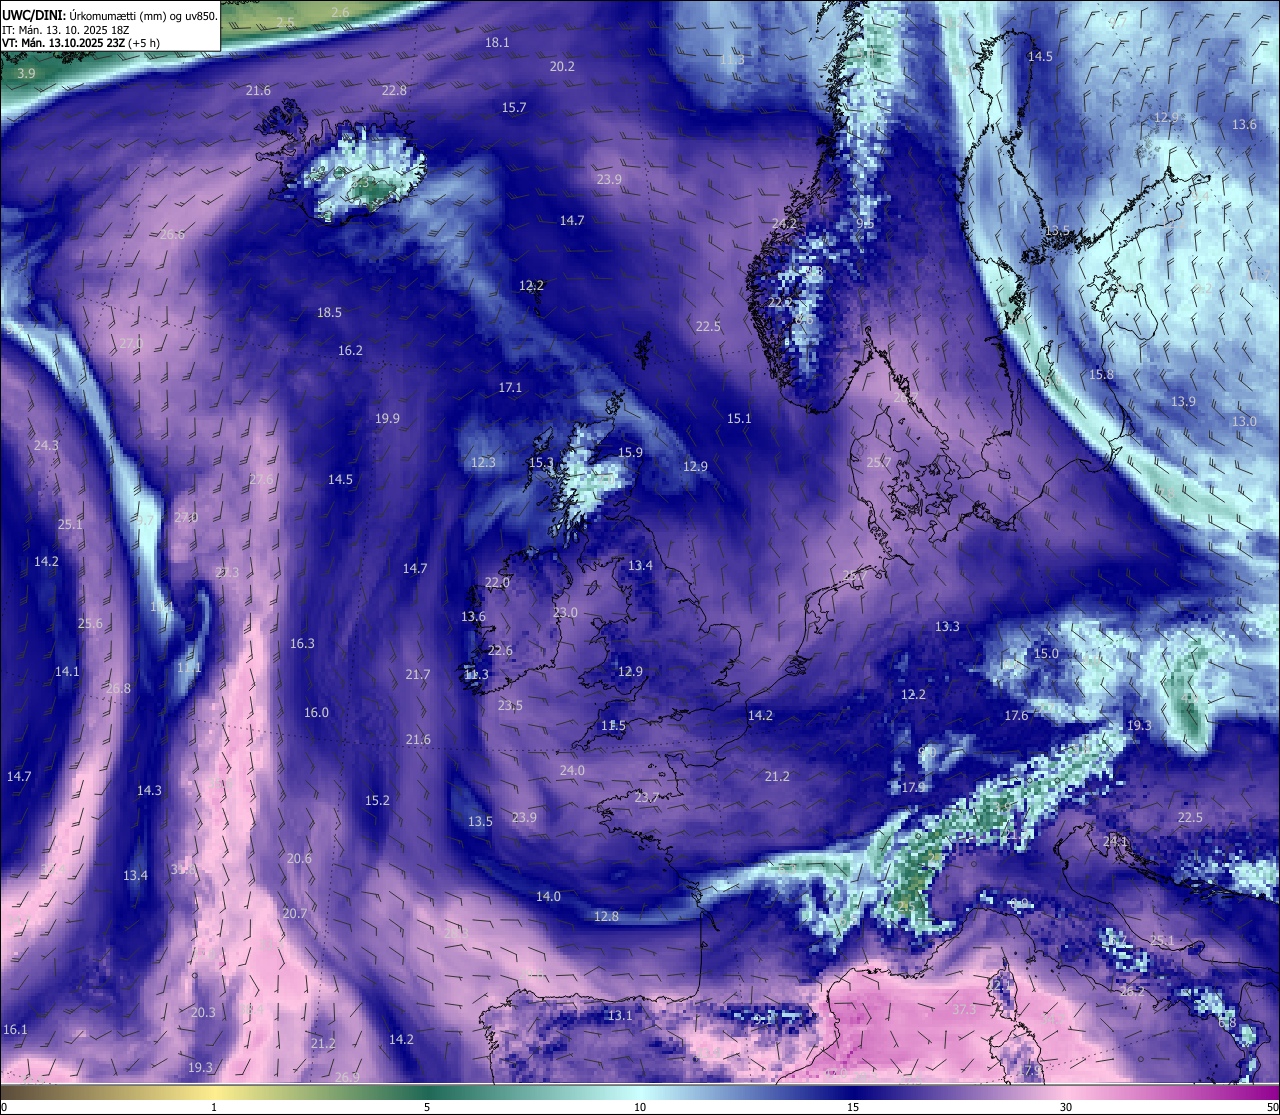The height and width of the screenshot is (1115, 1280).
Task: Click the 16.1 value at left edge
Action: (x=15, y=1030)
